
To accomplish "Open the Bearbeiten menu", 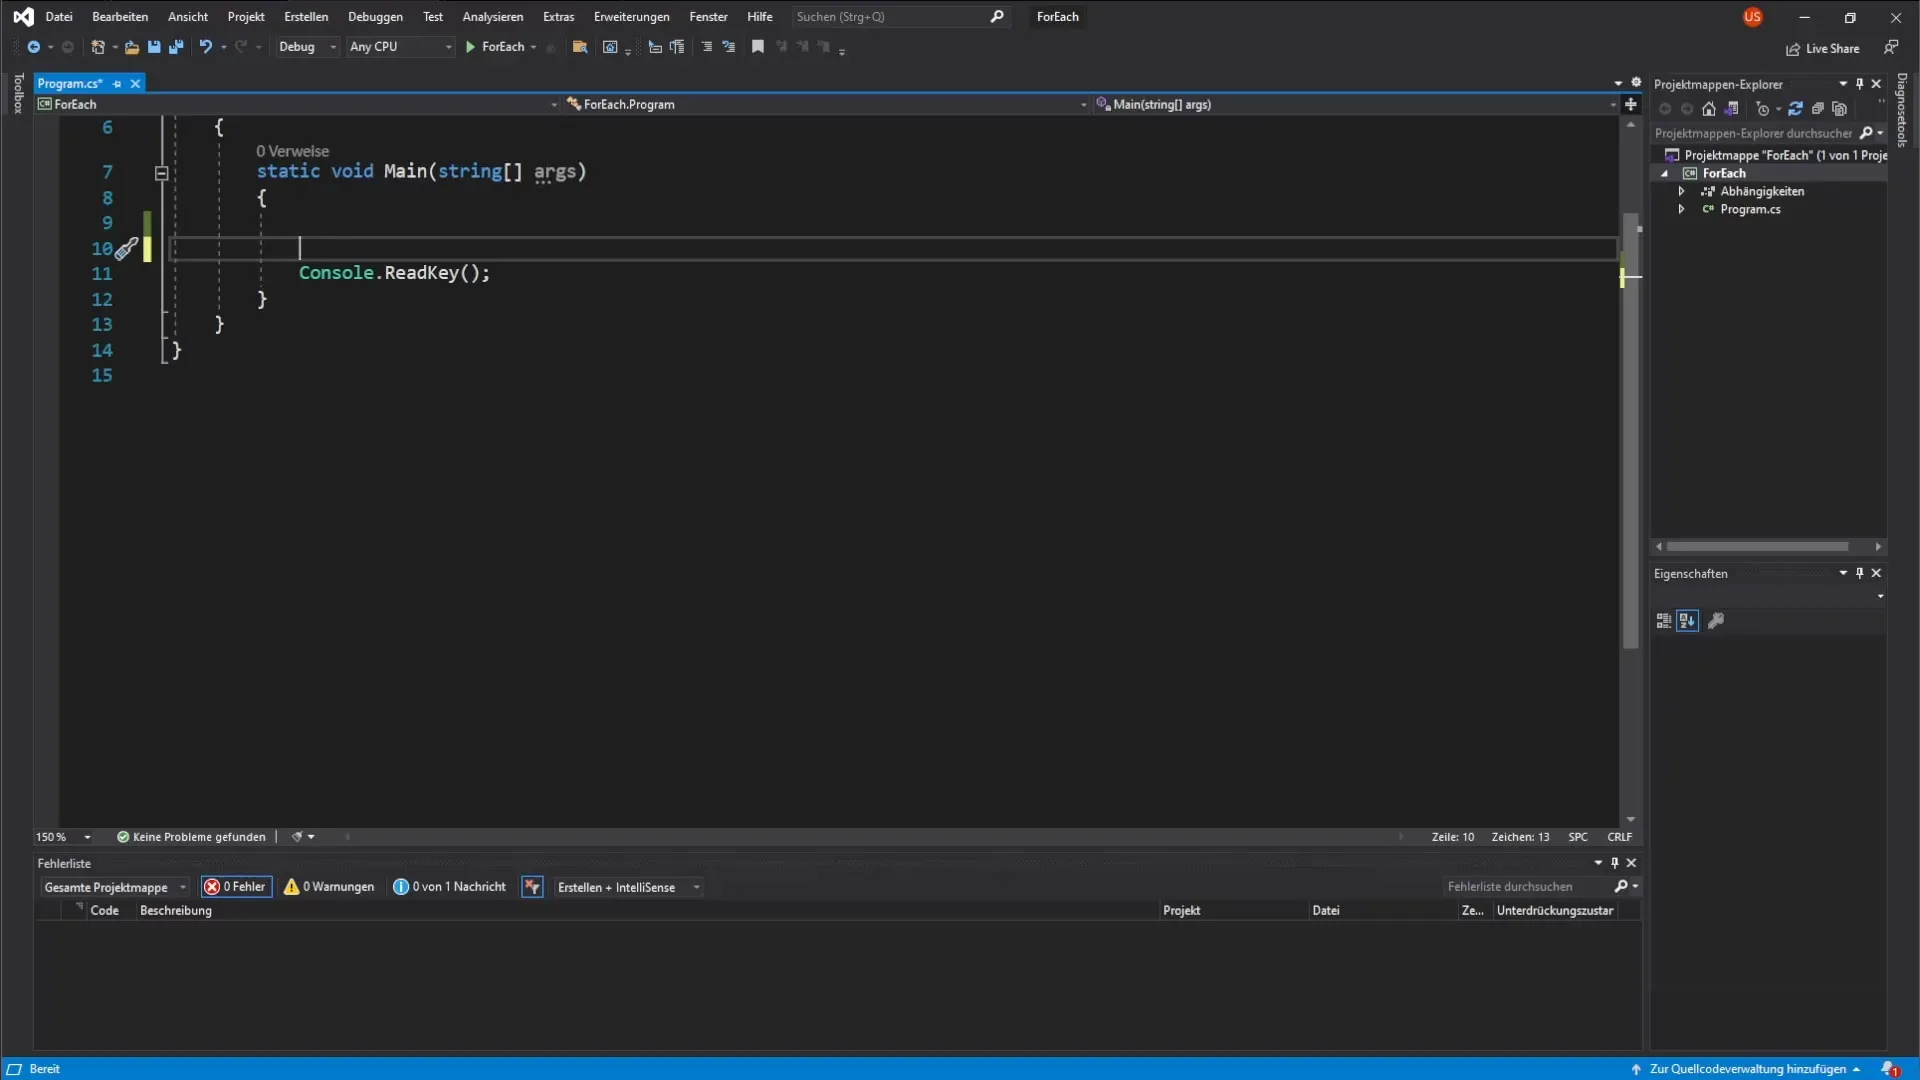I will click(x=120, y=17).
